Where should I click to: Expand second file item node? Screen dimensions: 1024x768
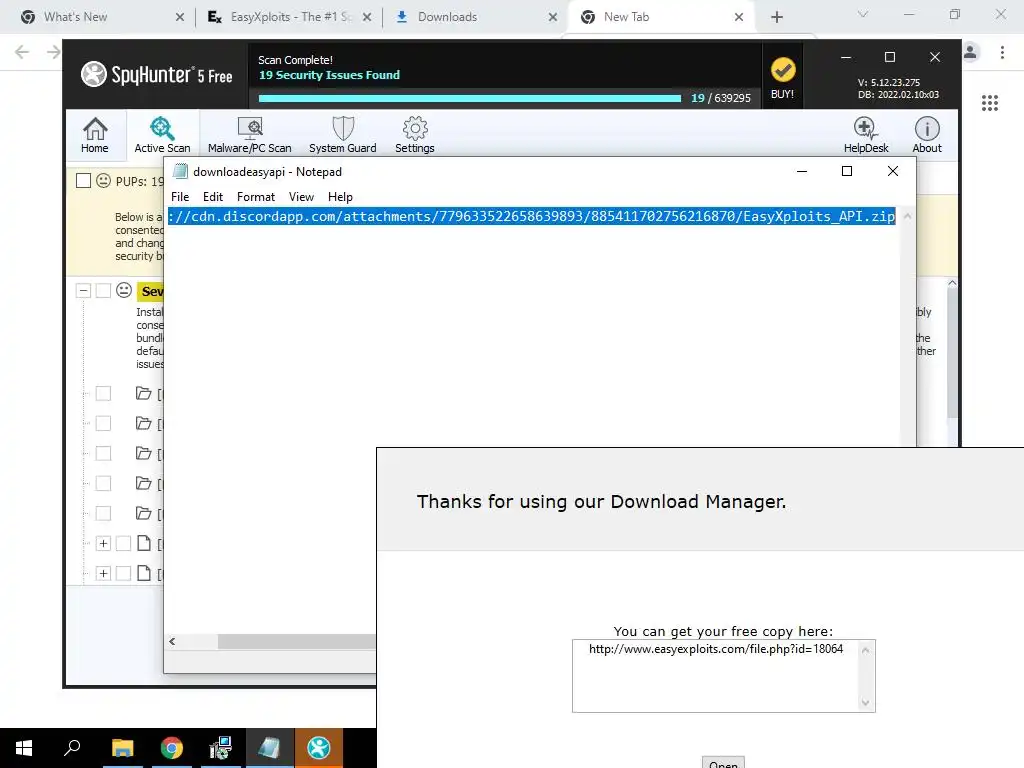coord(103,573)
